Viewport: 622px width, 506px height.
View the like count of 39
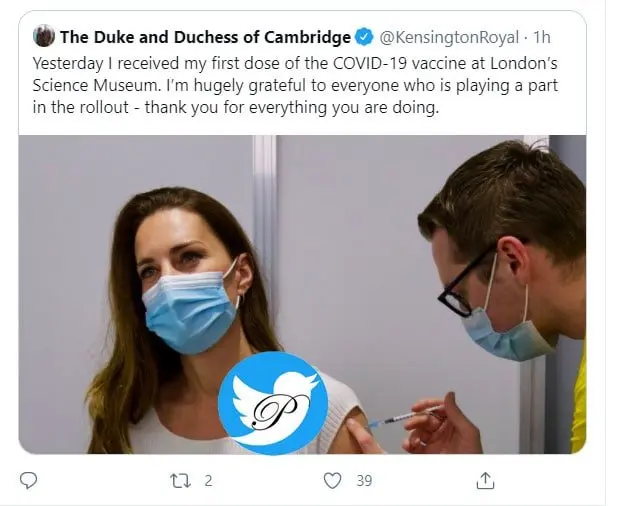click(x=364, y=480)
